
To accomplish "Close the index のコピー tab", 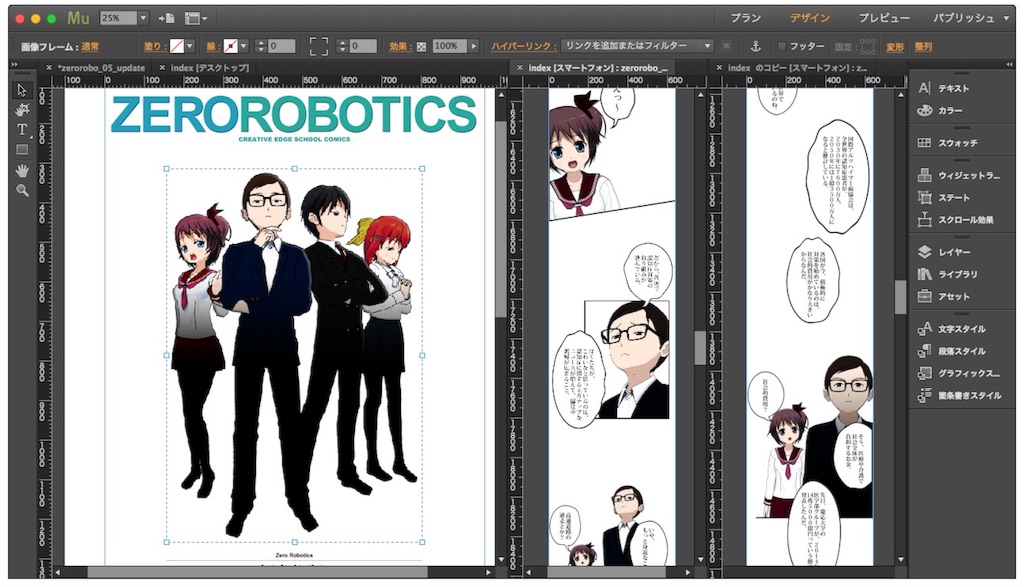I will (x=719, y=67).
